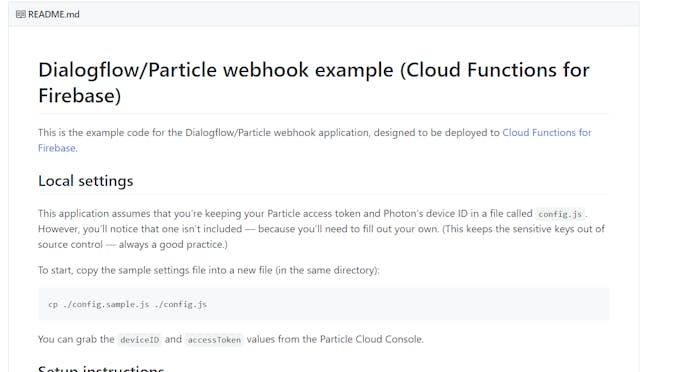Click the ./config.js destination in the code block
Viewport: 680px width, 372px height.
(x=180, y=304)
